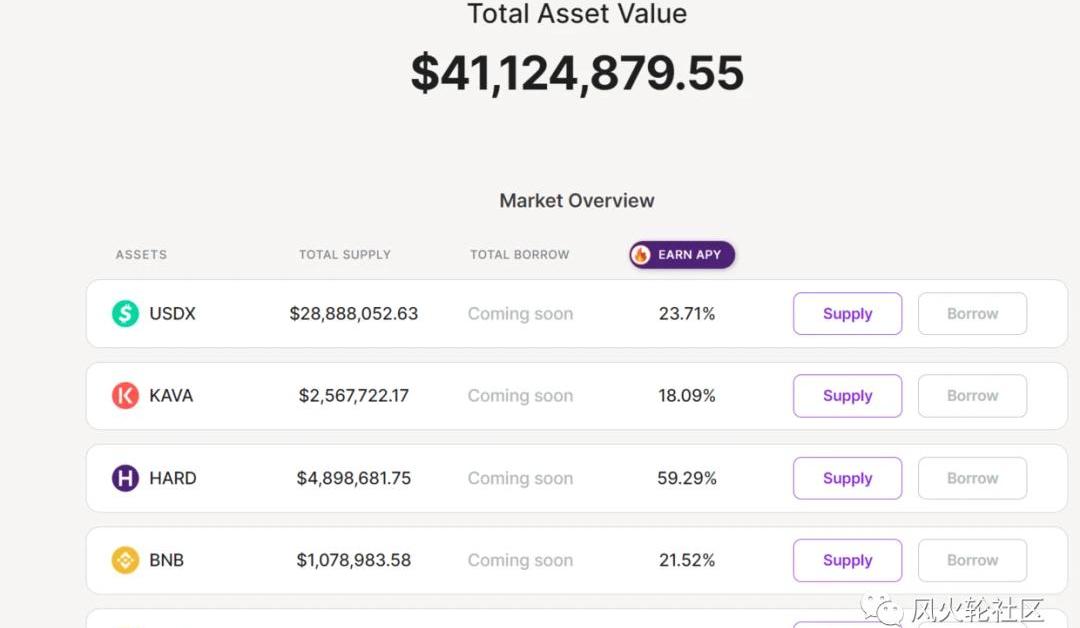Click the Borrow button for BNB
This screenshot has width=1080, height=628.
click(973, 561)
